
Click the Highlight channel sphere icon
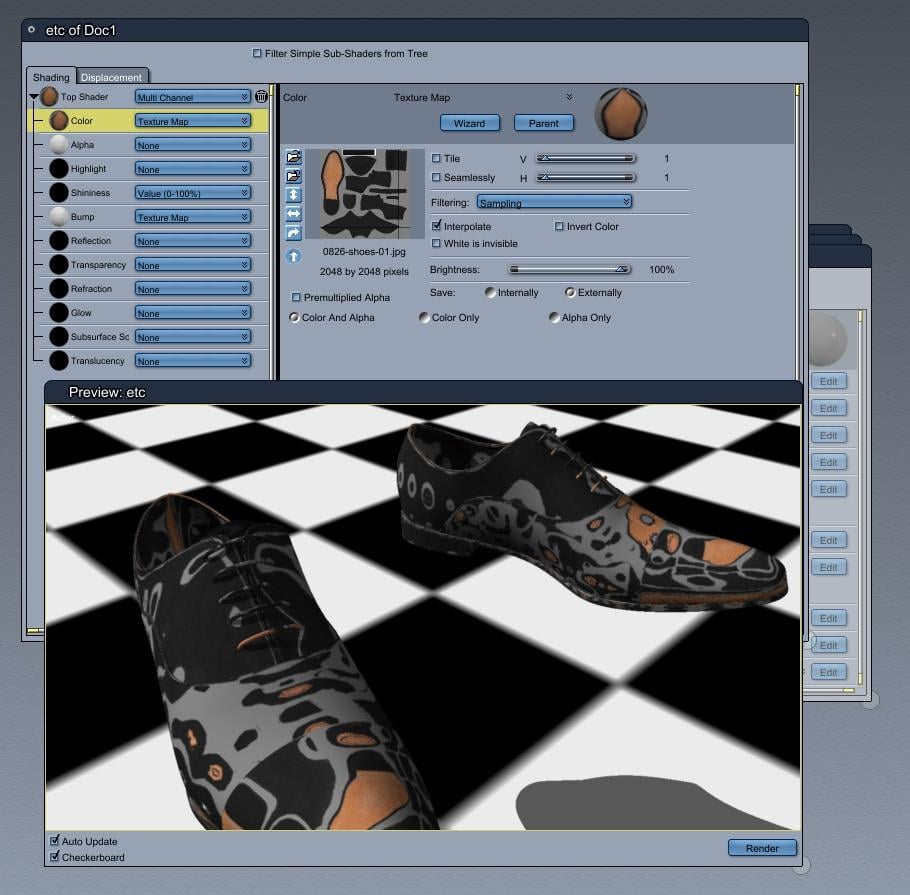59,168
